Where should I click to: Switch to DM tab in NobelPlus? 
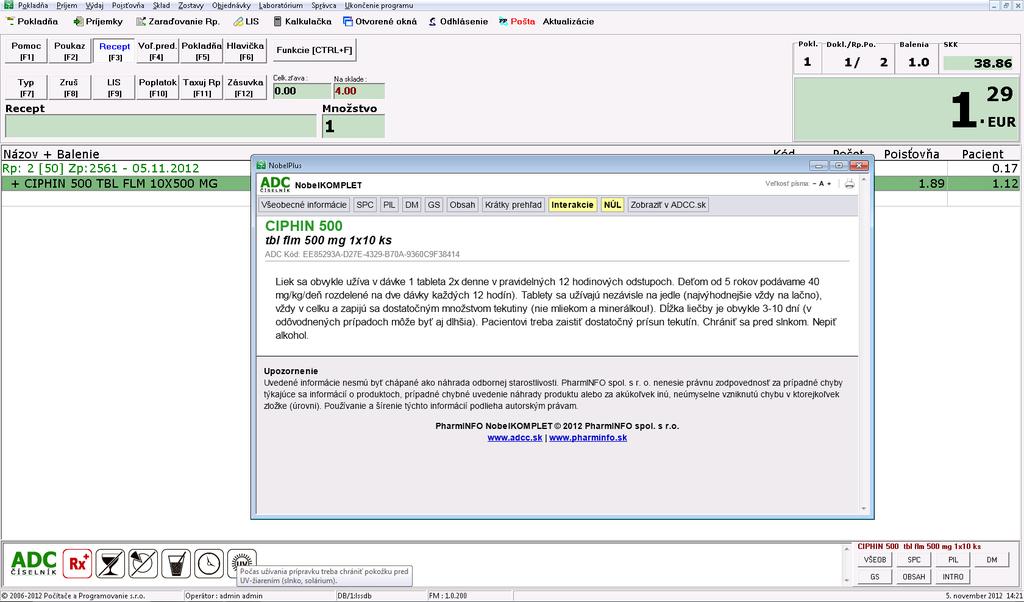coord(411,205)
